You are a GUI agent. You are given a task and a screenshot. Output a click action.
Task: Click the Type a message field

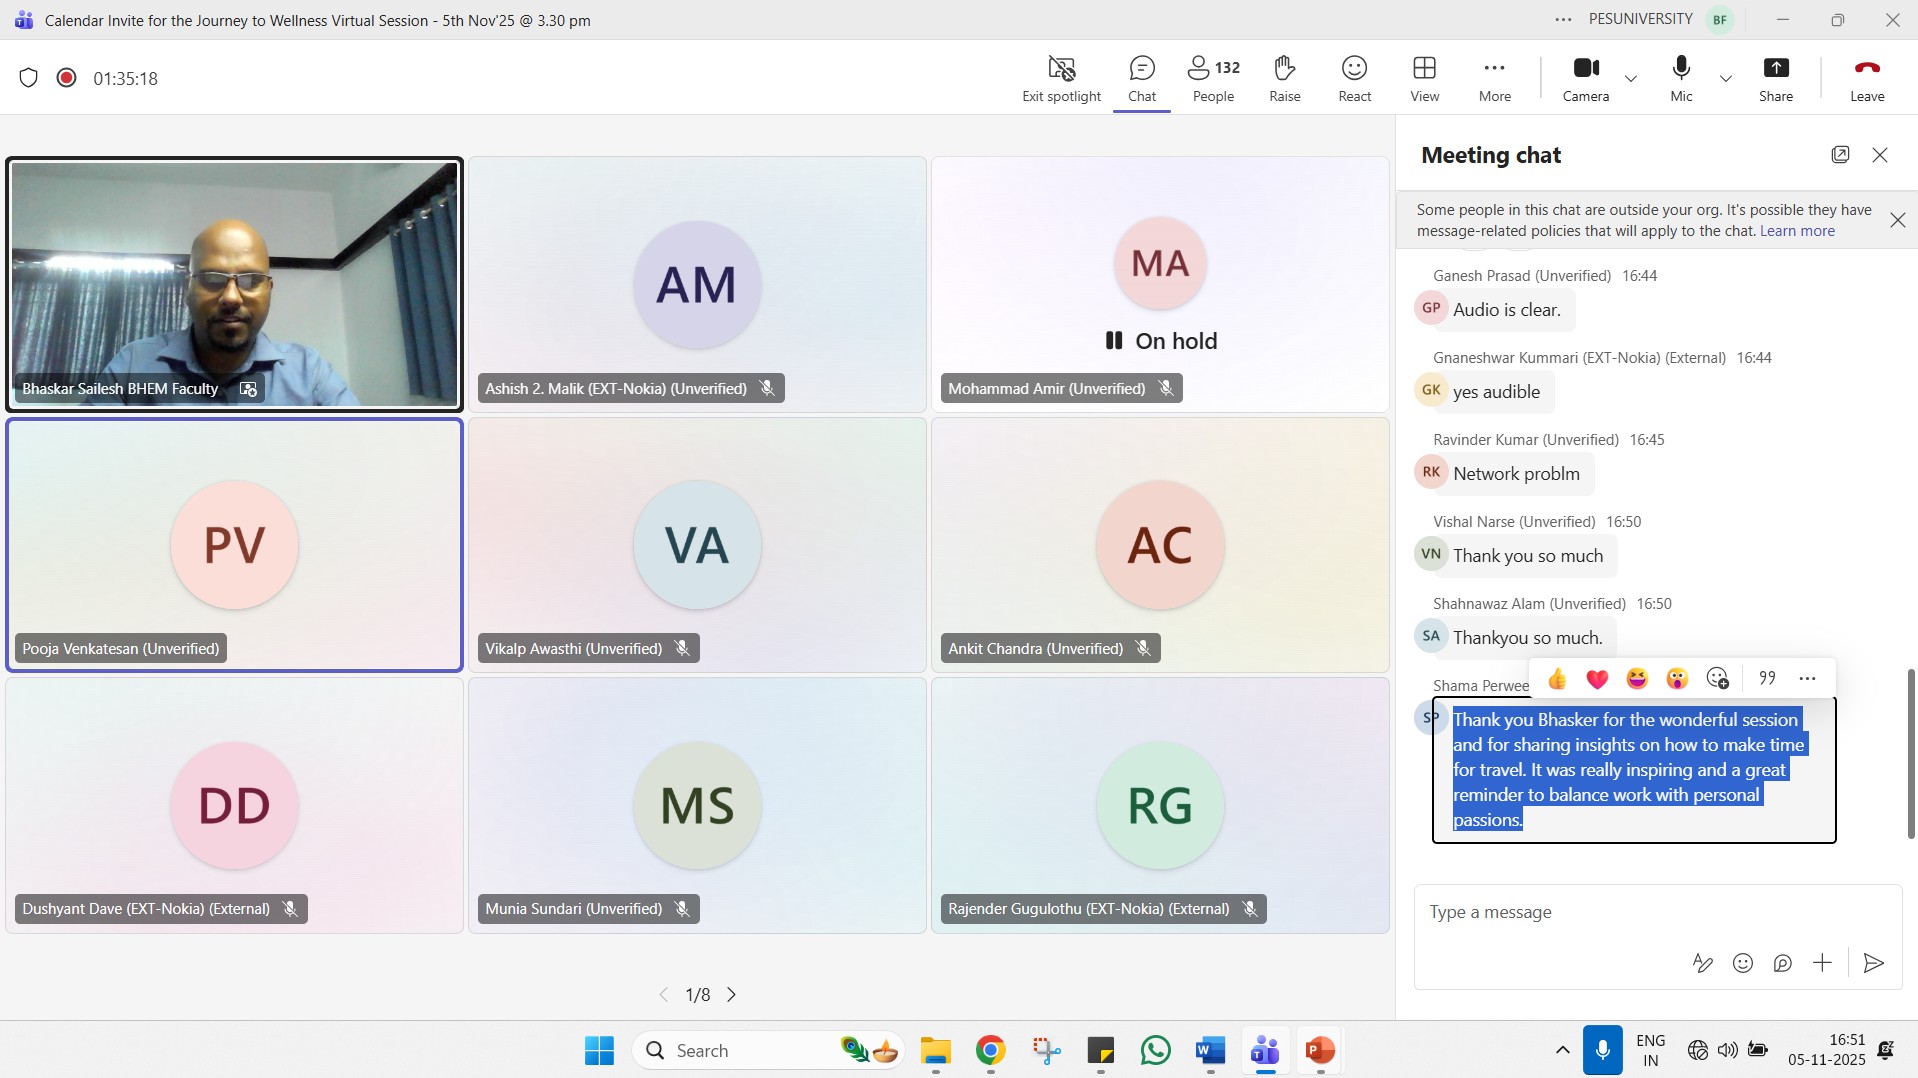1600,912
